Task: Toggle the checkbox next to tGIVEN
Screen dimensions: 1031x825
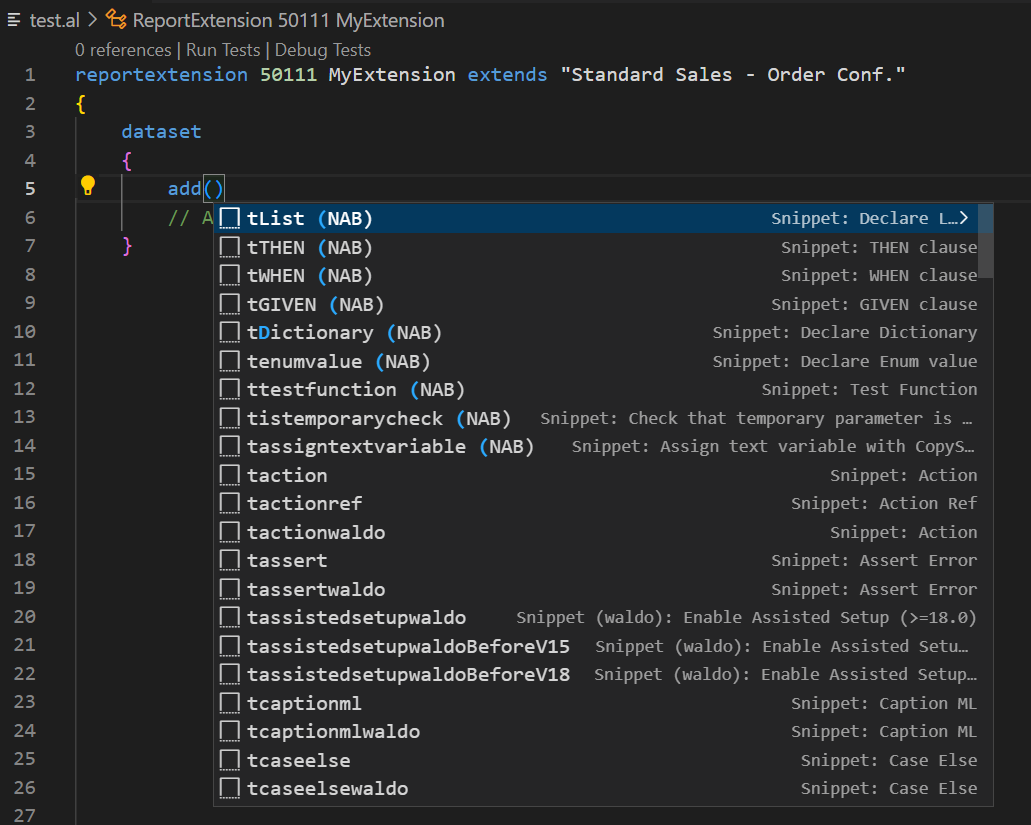Action: [x=230, y=304]
